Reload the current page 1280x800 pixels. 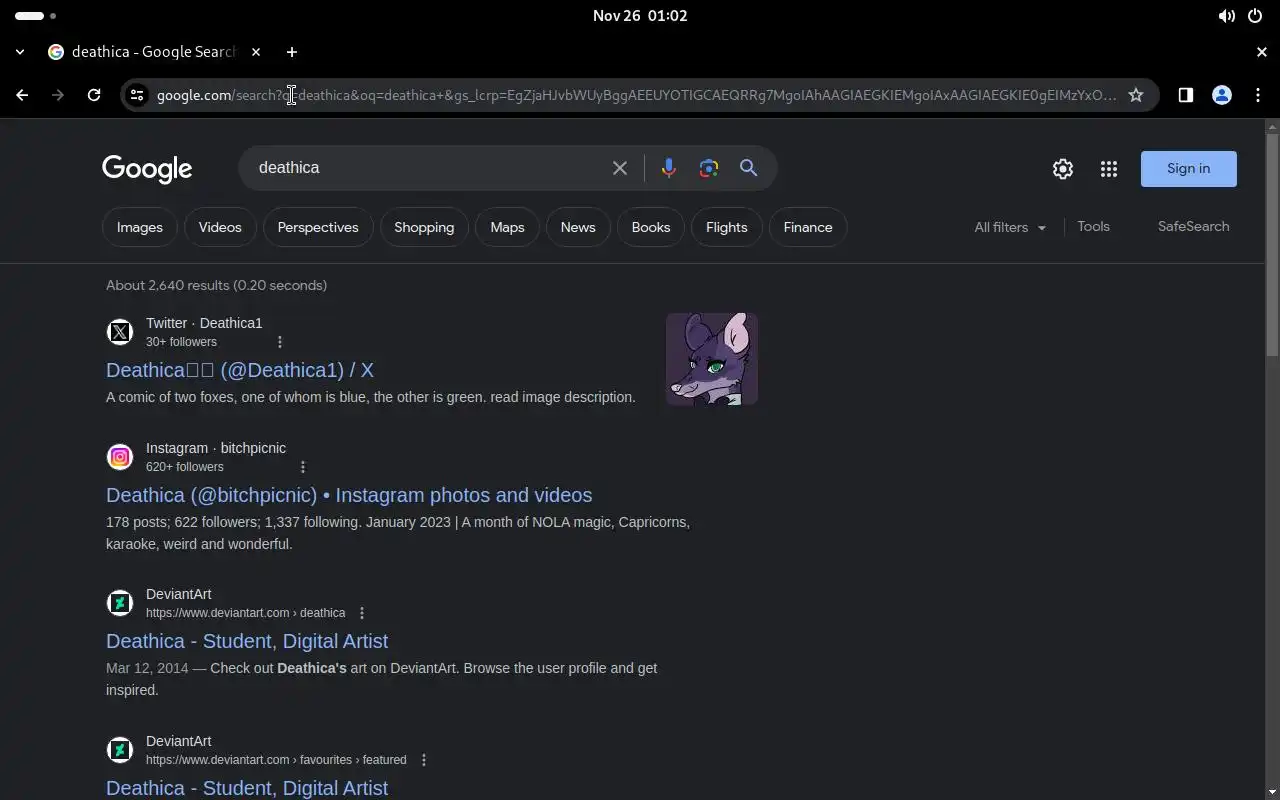pos(94,95)
